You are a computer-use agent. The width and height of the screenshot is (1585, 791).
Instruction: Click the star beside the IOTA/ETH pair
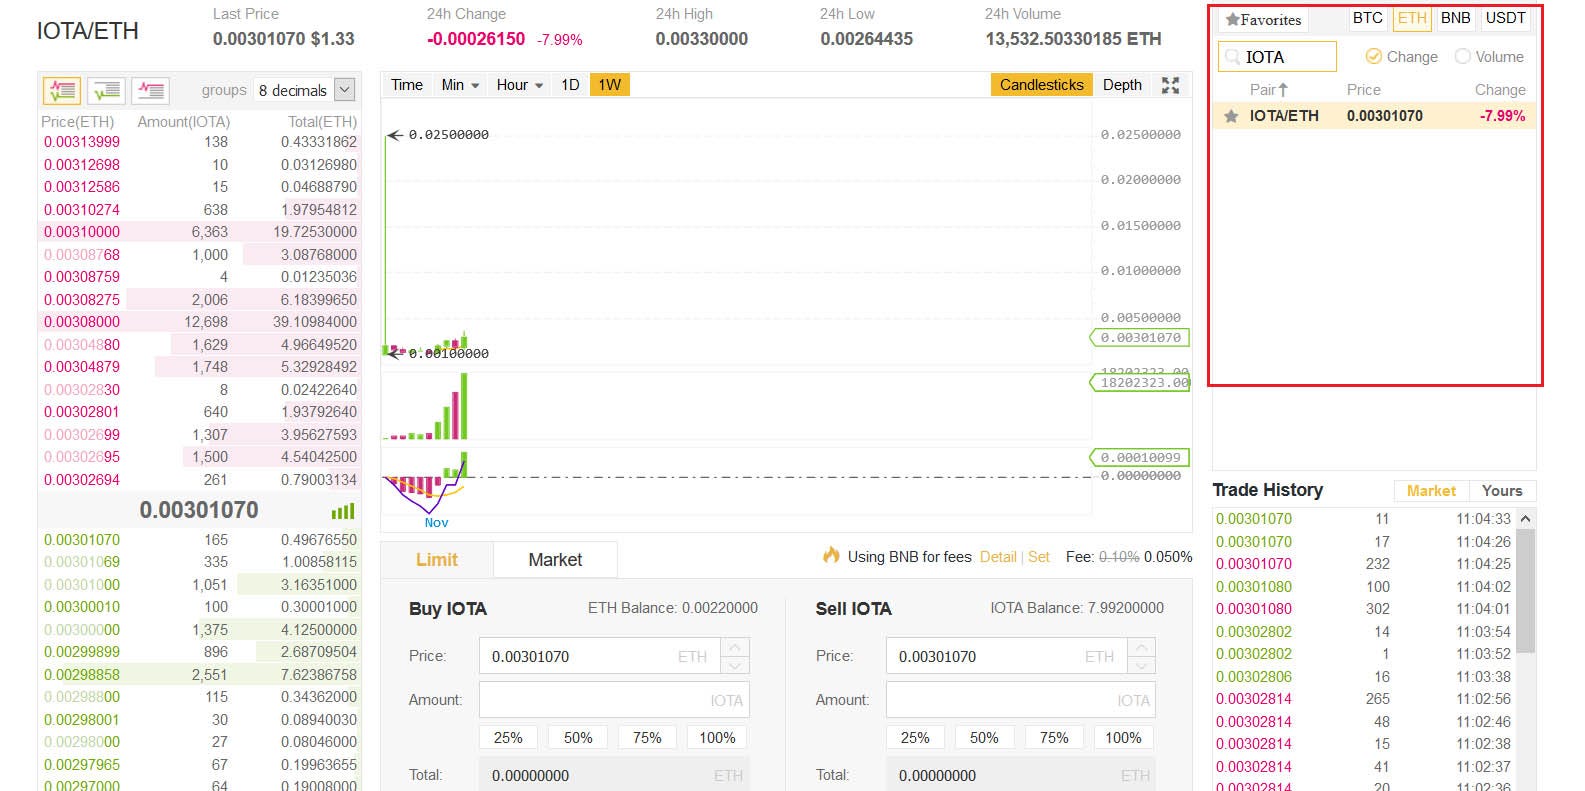point(1231,116)
